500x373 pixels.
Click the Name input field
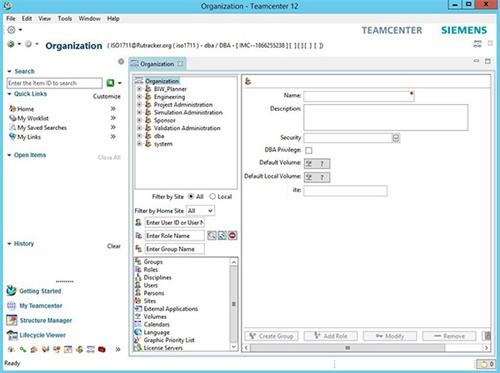point(359,96)
